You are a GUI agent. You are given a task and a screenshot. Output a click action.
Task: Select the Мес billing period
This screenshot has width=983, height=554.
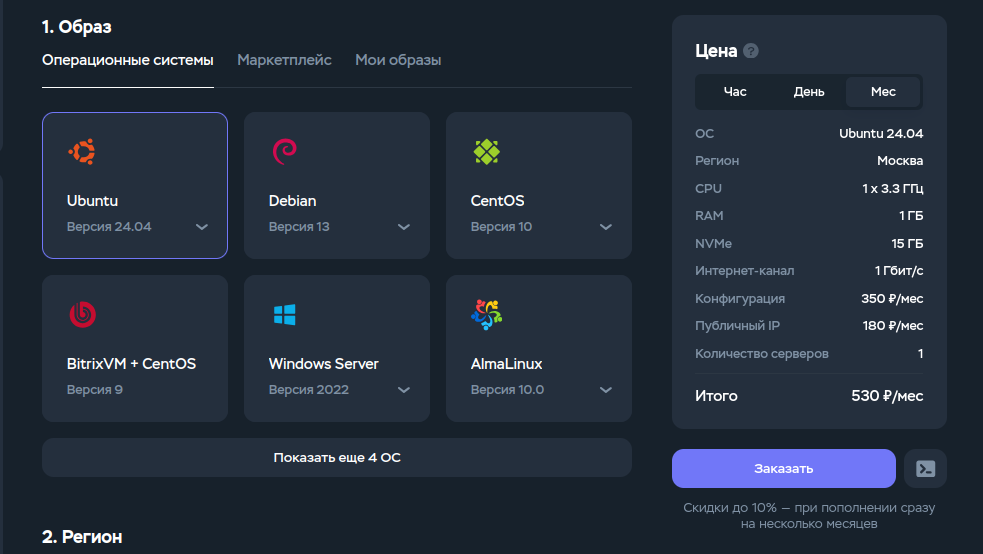point(883,92)
